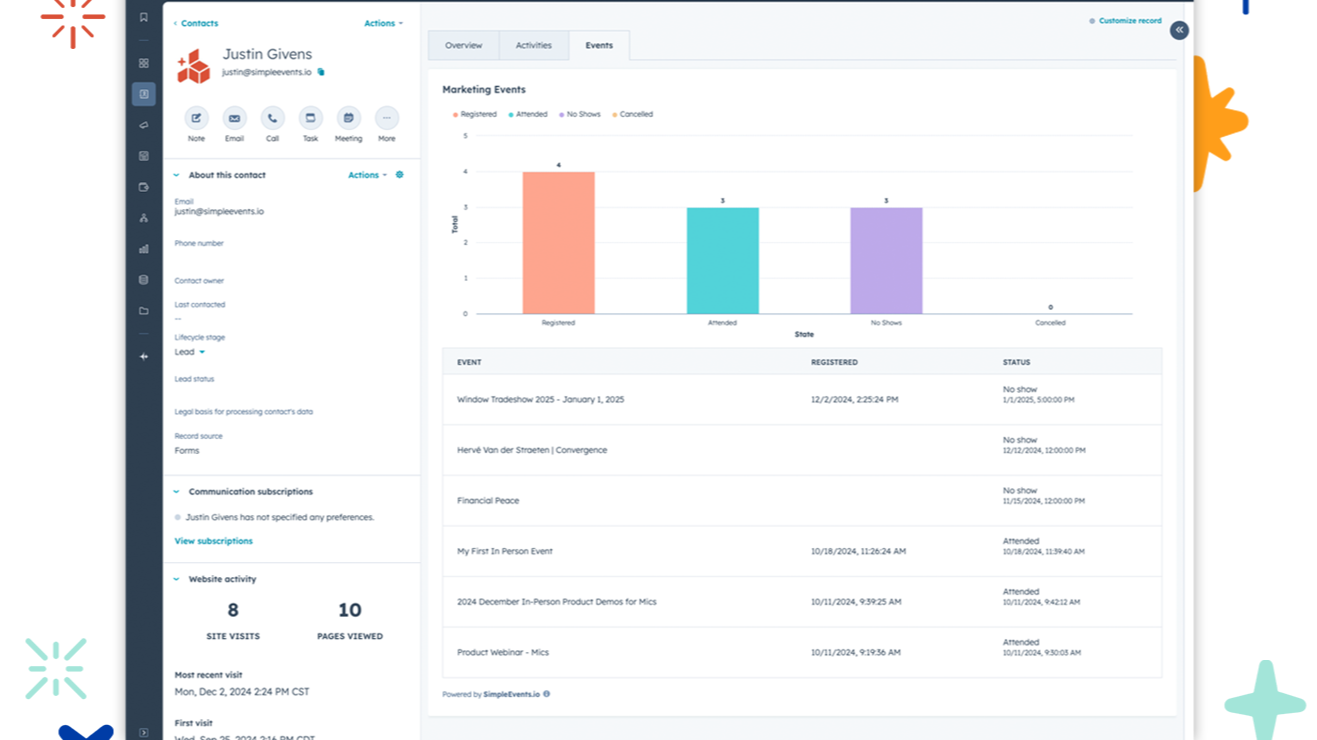The width and height of the screenshot is (1317, 740).
Task: Click the orange Registered bar in the chart
Action: pos(558,243)
